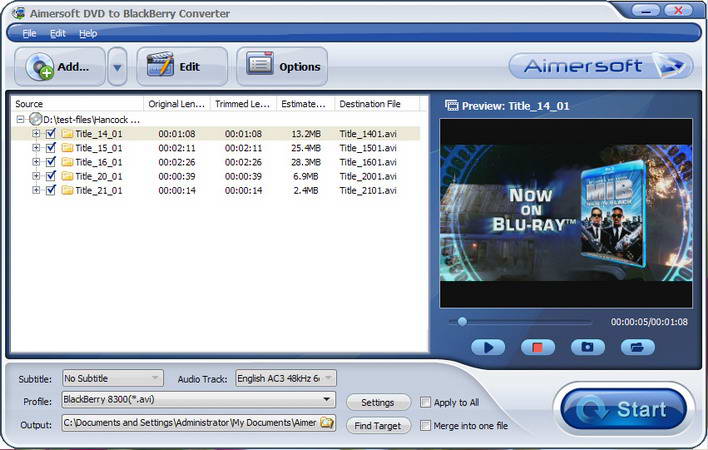Enable Merge into one file checkbox
Screen dimensions: 708x450
[425, 425]
